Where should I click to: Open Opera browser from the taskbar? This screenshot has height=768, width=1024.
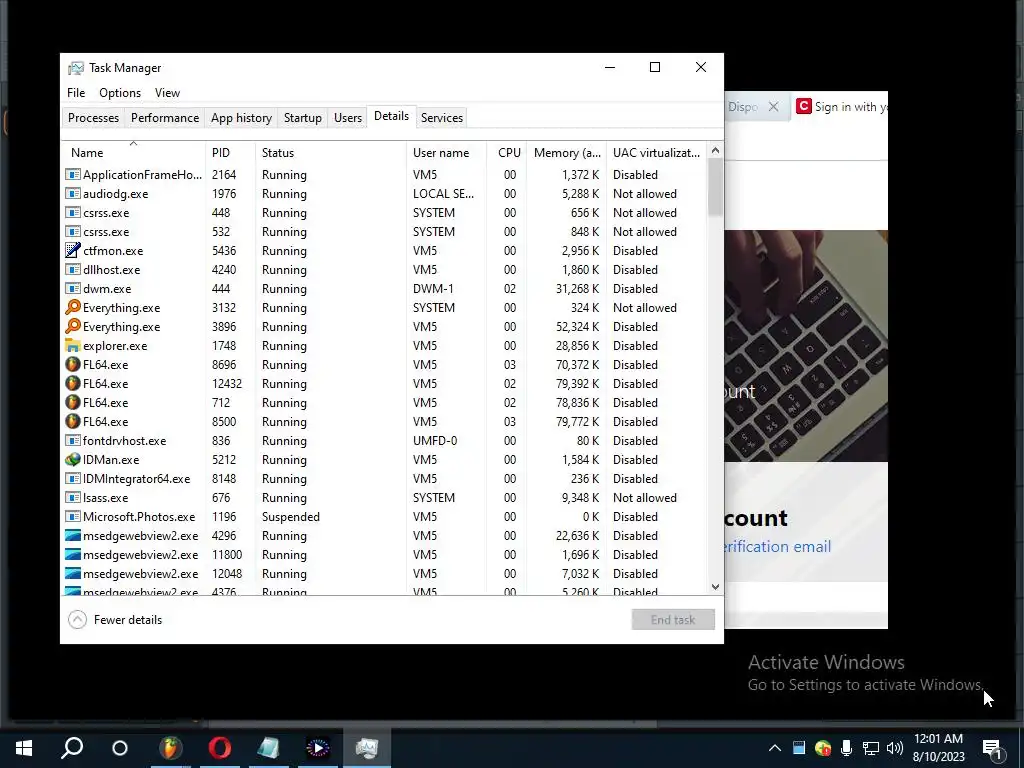219,748
